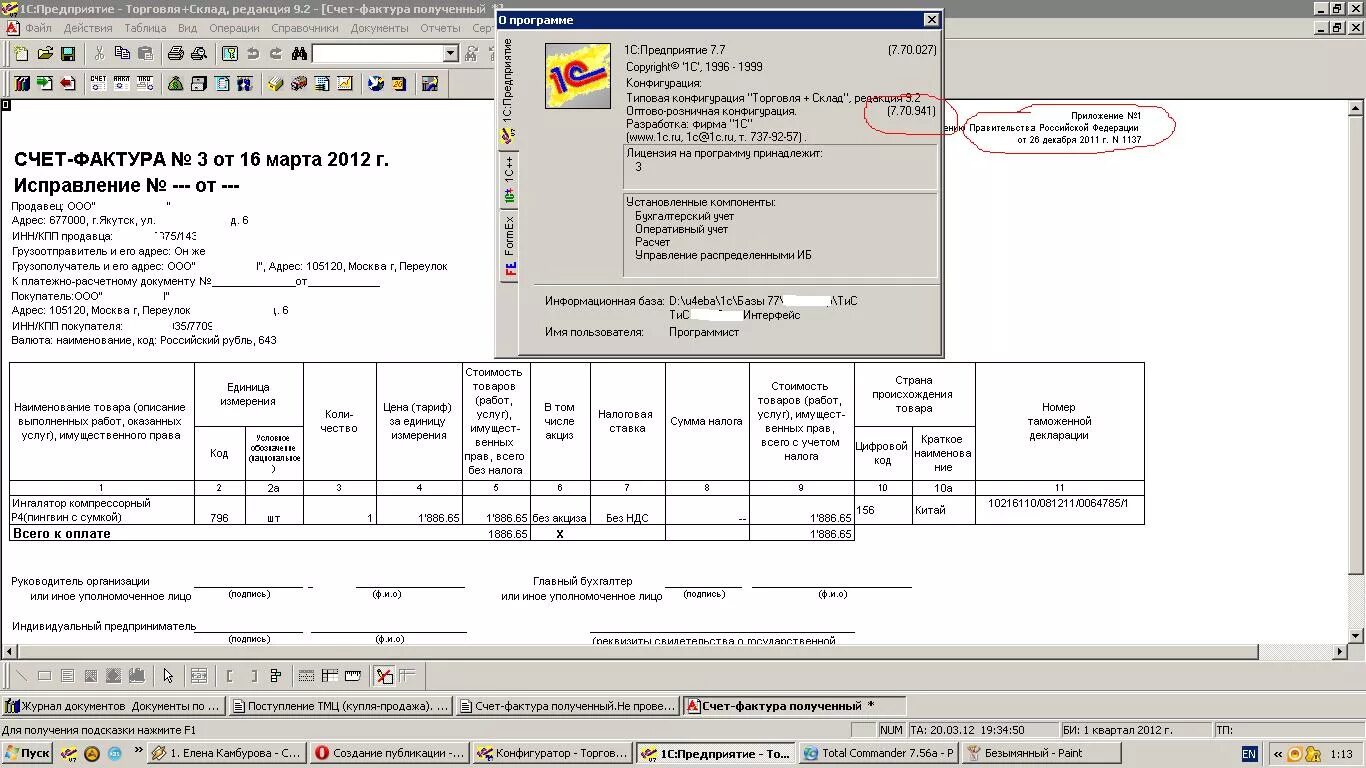
Task: Click the yellow warehouse box icon
Action: [276, 84]
